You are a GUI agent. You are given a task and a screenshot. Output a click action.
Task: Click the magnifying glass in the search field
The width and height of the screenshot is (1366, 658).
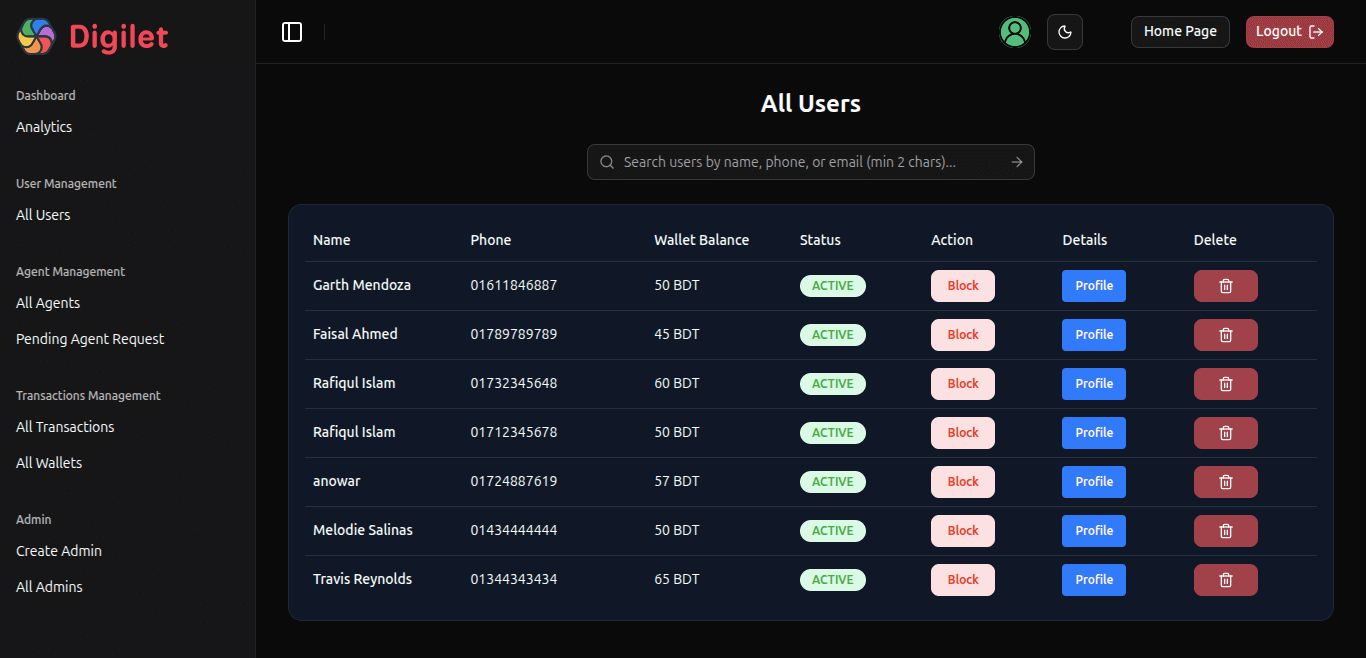[x=607, y=161]
